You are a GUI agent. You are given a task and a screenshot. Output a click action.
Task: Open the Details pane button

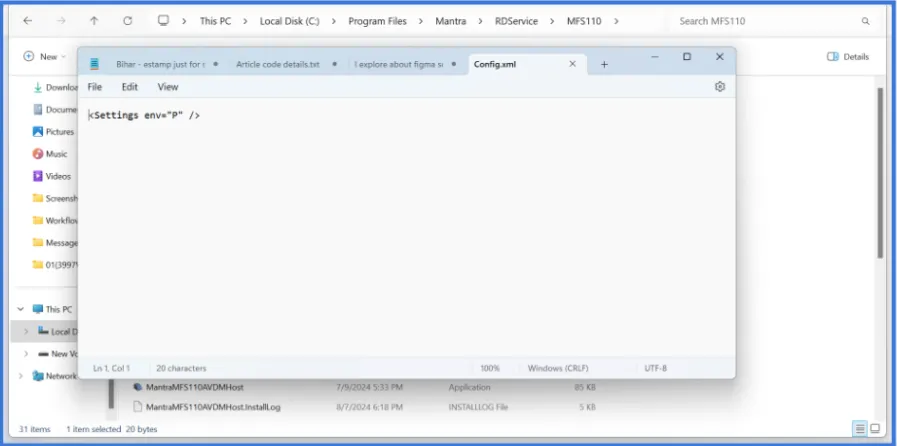tap(848, 57)
